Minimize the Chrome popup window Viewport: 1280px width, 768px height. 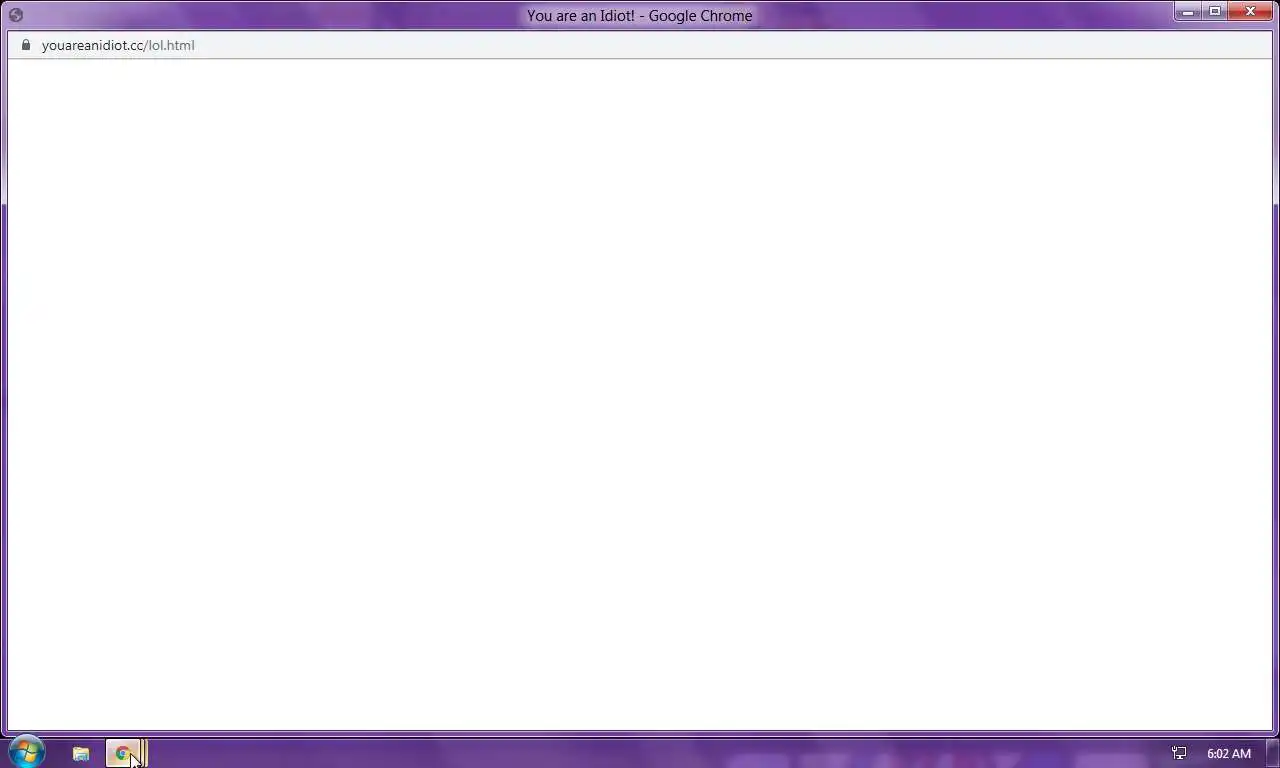pos(1188,12)
